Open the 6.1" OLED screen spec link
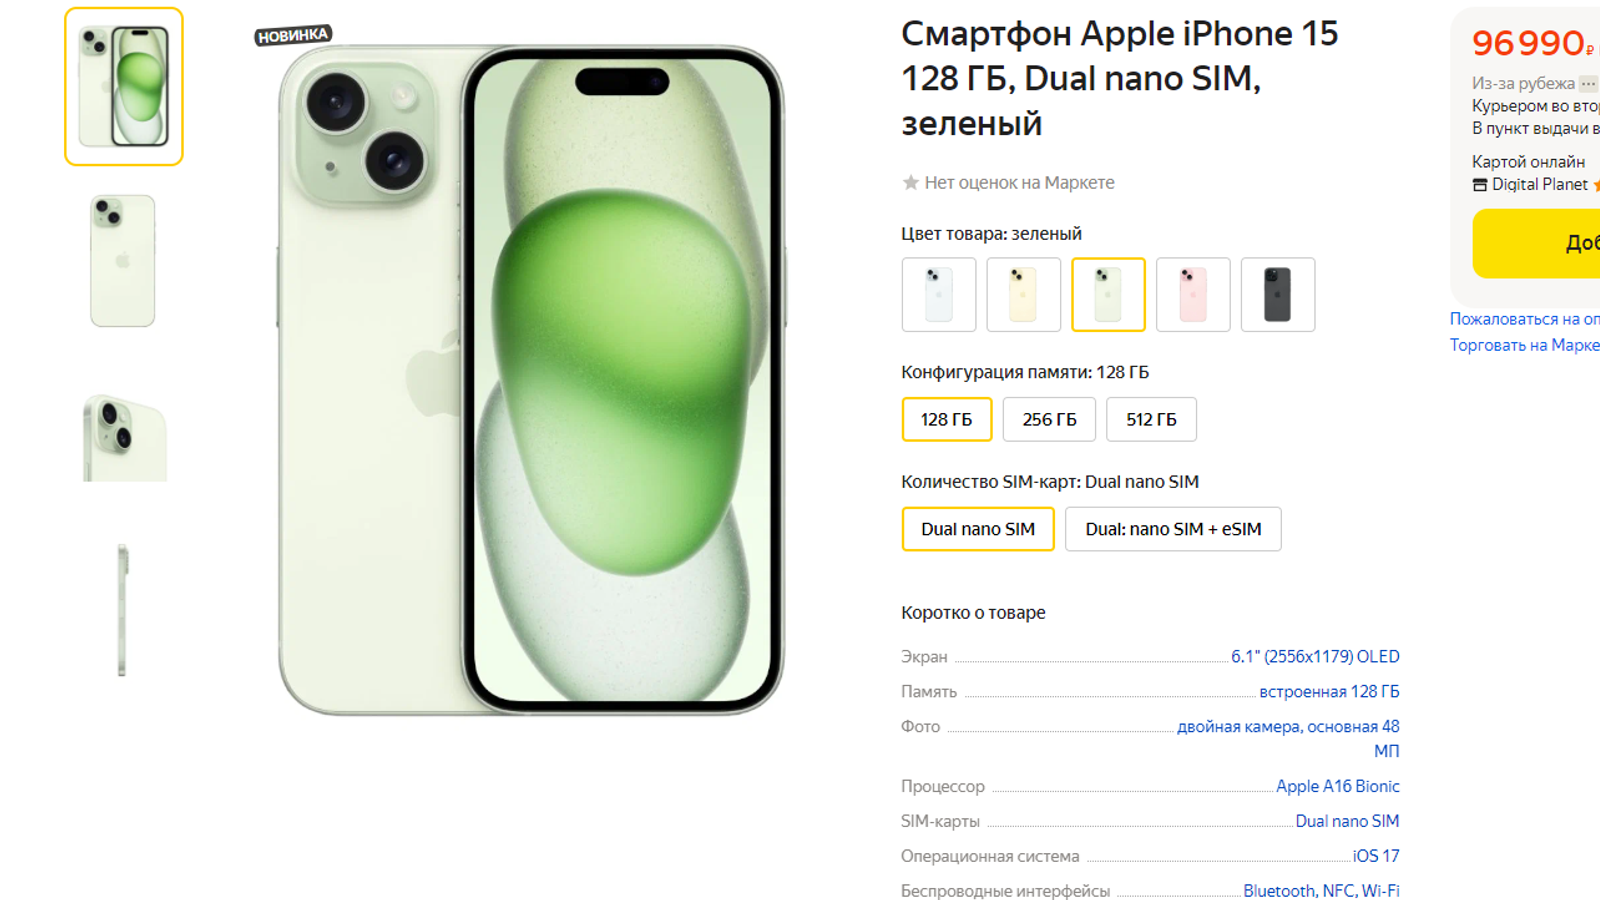 [x=1315, y=656]
